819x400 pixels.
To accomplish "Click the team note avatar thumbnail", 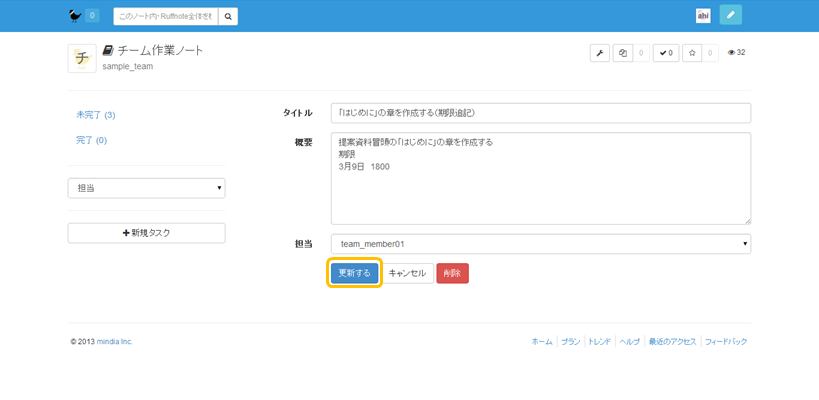I will [x=82, y=58].
